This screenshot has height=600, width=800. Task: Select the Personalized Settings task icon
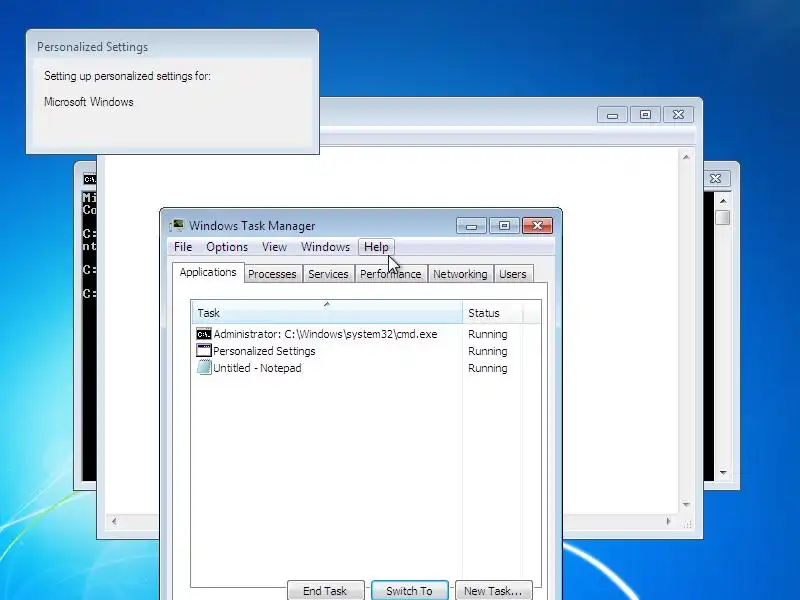click(204, 351)
